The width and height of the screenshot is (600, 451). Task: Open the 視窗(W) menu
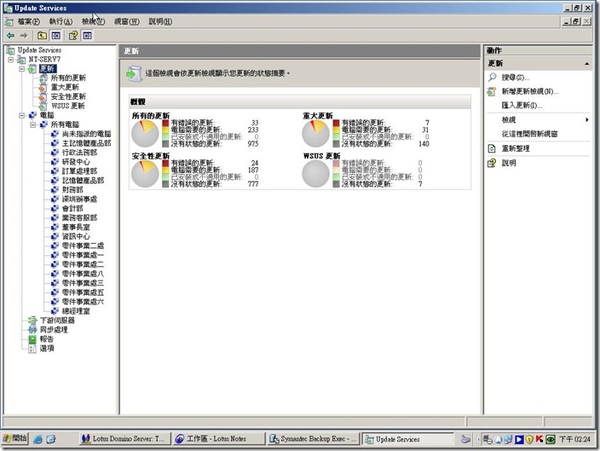pyautogui.click(x=127, y=22)
